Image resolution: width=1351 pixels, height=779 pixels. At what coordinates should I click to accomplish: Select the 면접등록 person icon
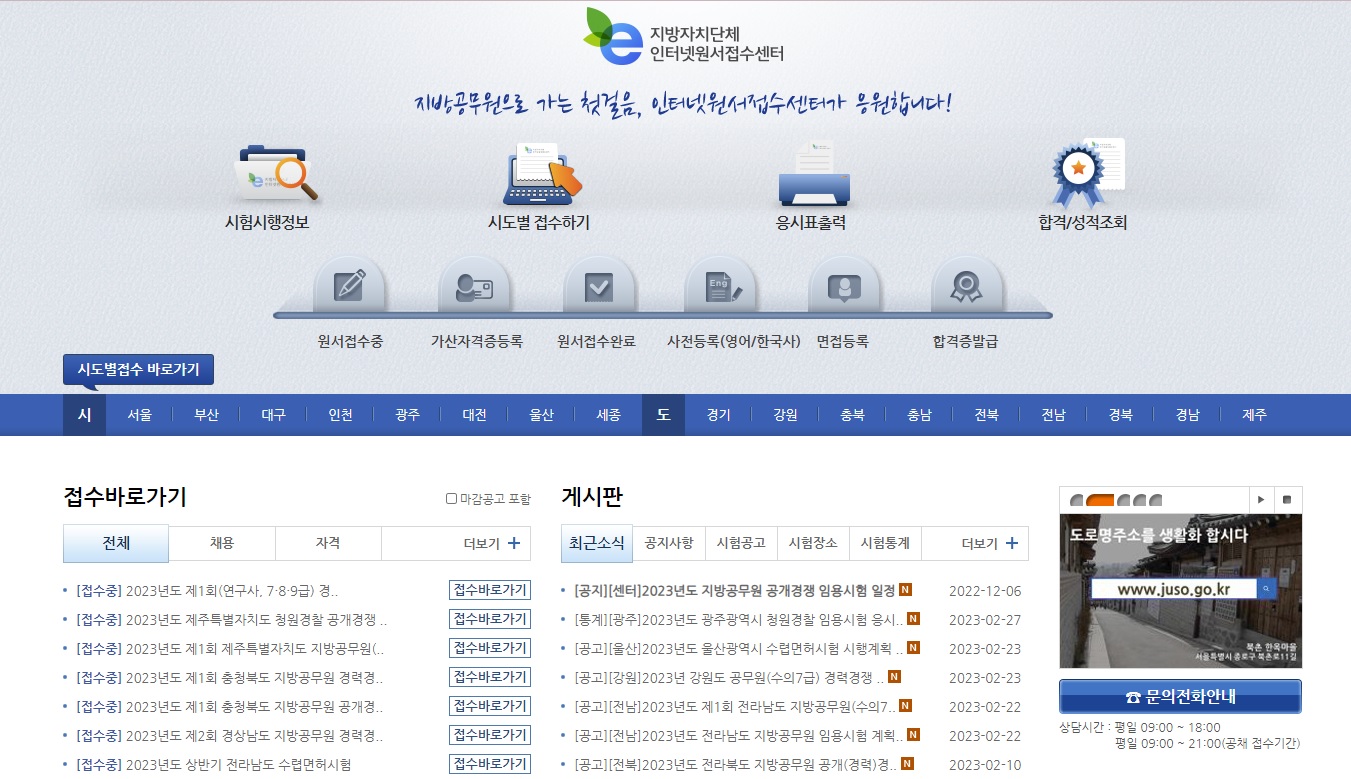click(x=844, y=285)
